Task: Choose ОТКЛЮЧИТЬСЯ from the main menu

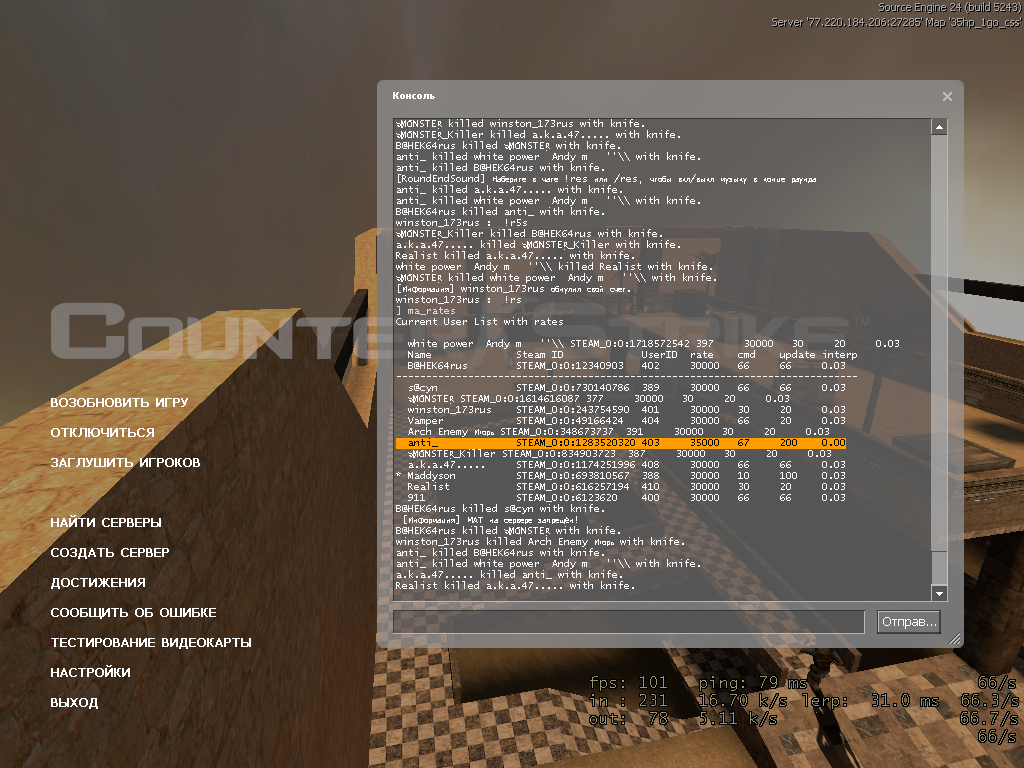Action: pos(103,432)
